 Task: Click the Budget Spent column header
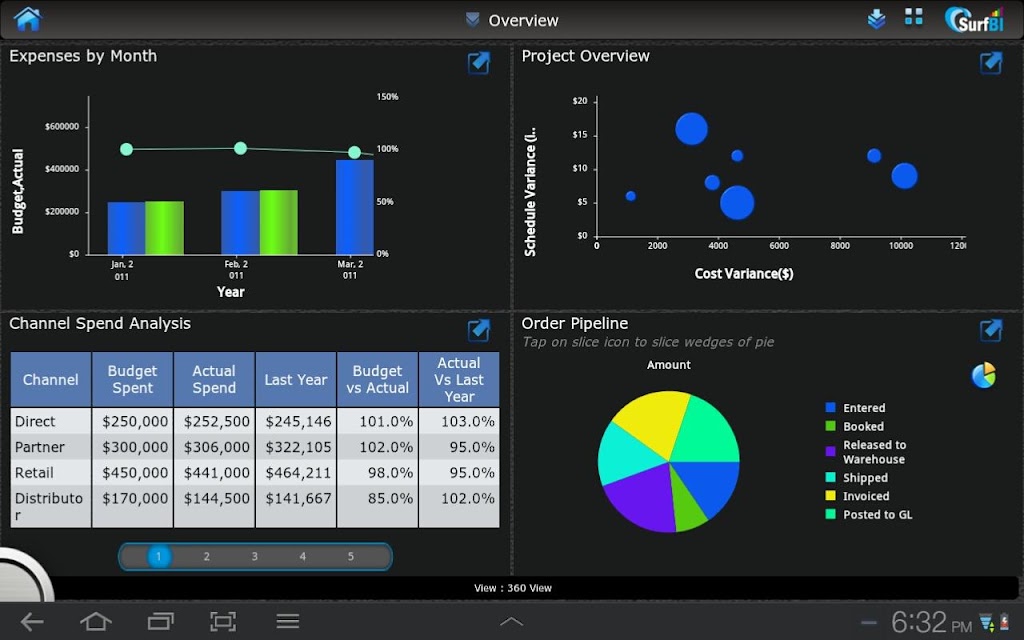pyautogui.click(x=133, y=379)
